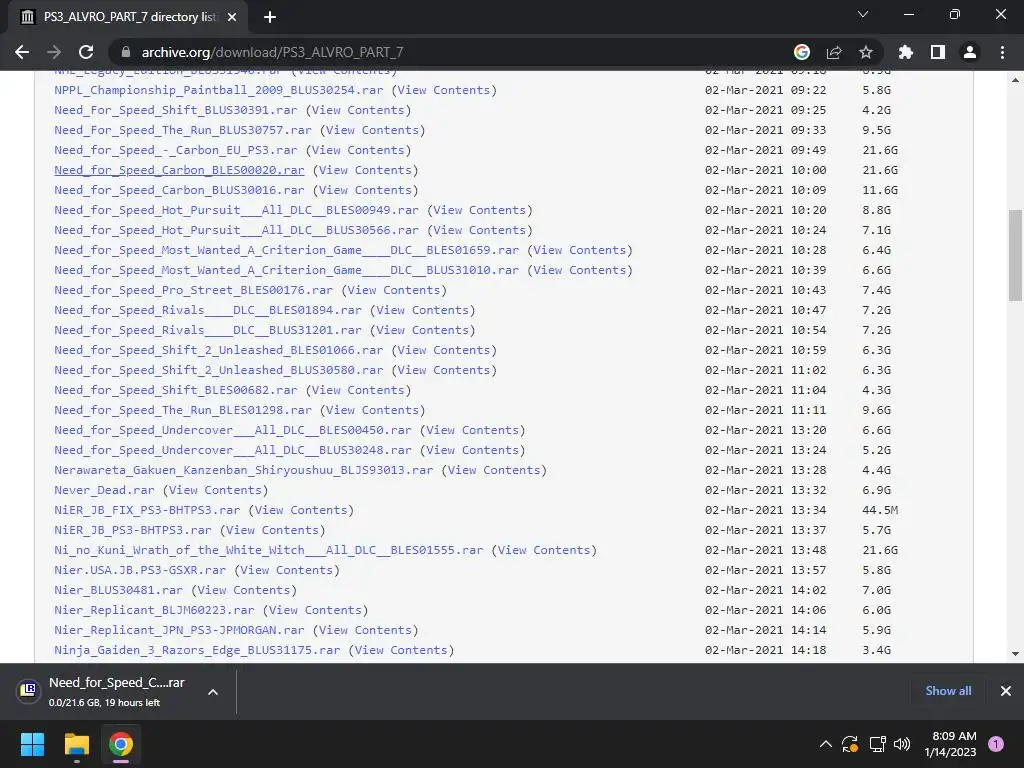View Contents of Most_Wanted BLUS31010 rar
Screen dimensions: 1024x768
click(x=580, y=270)
